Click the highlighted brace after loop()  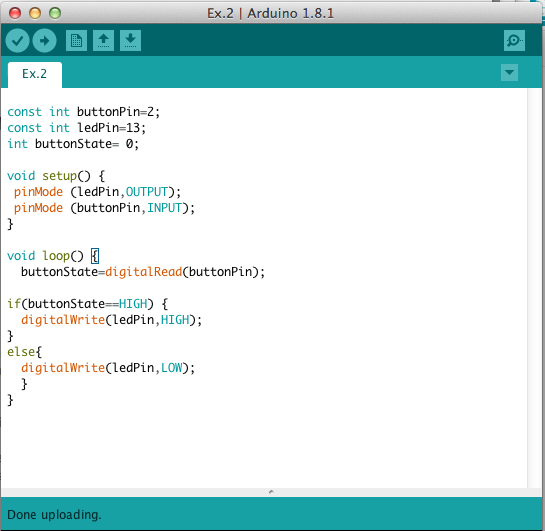coord(95,256)
